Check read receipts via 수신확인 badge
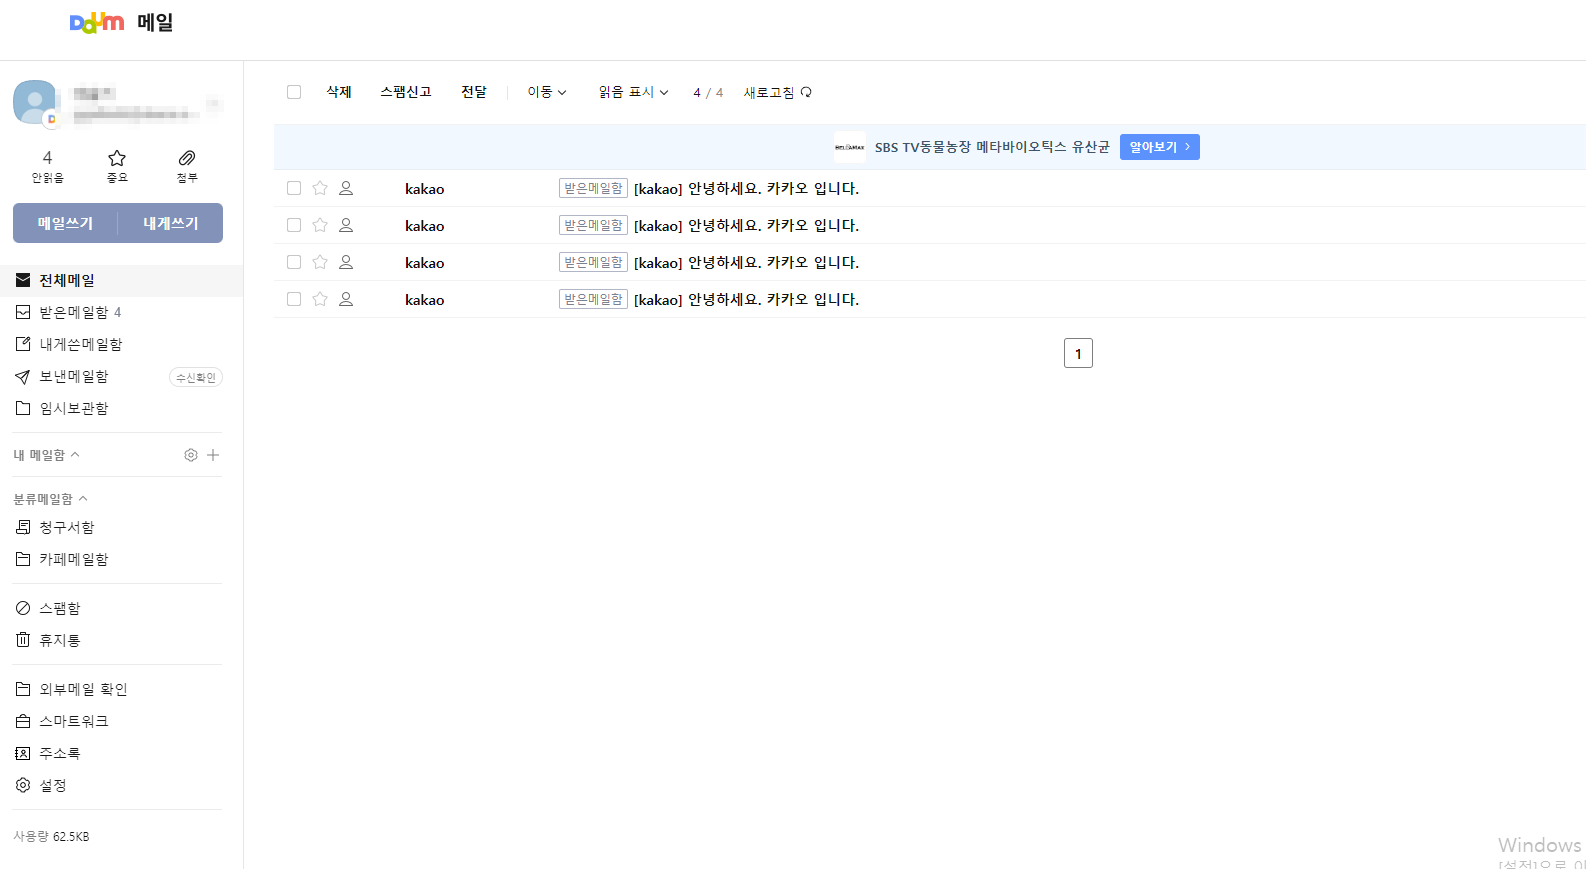This screenshot has width=1586, height=869. point(196,377)
